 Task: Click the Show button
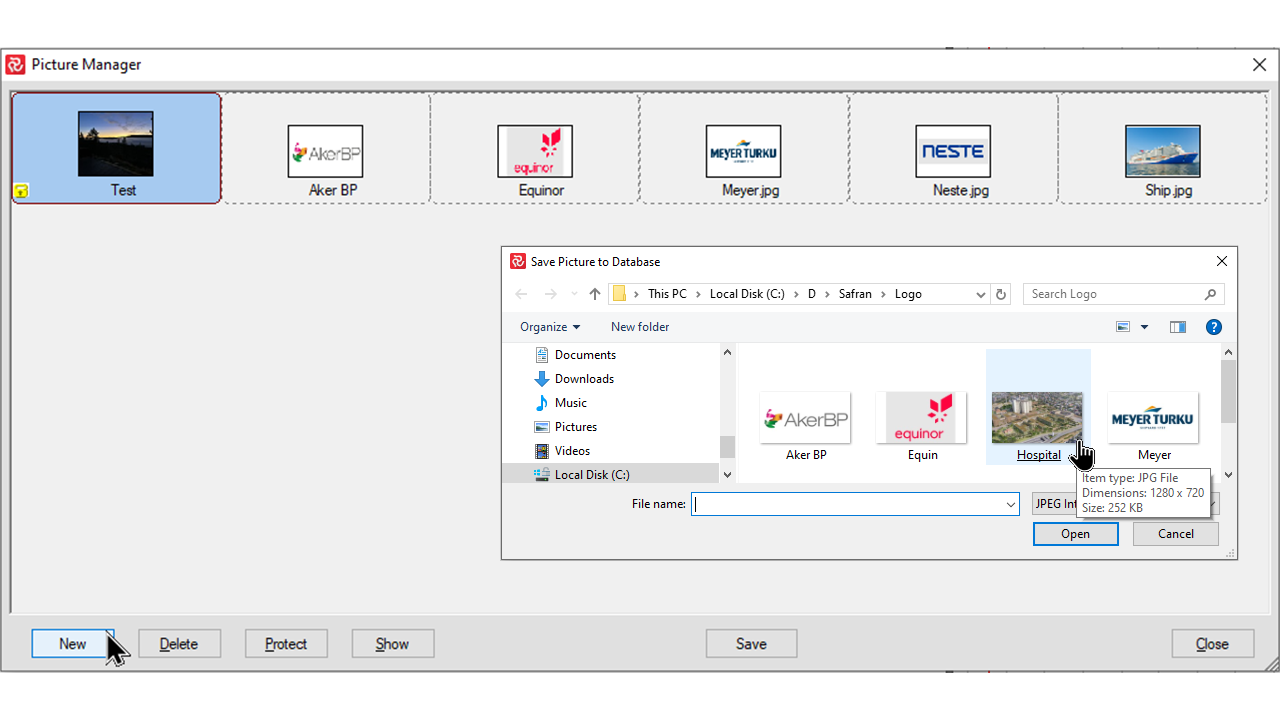click(x=392, y=644)
